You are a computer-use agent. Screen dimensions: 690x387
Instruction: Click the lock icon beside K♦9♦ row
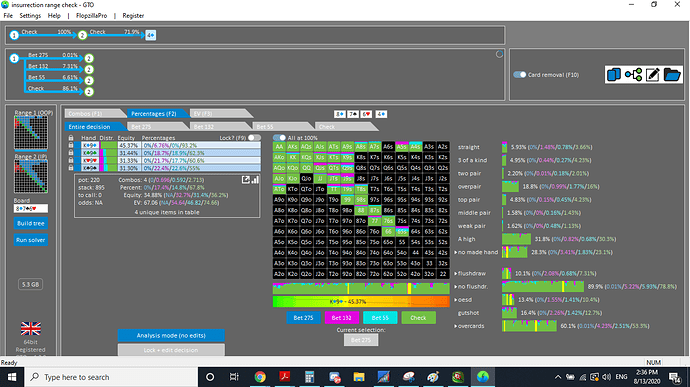(x=71, y=145)
